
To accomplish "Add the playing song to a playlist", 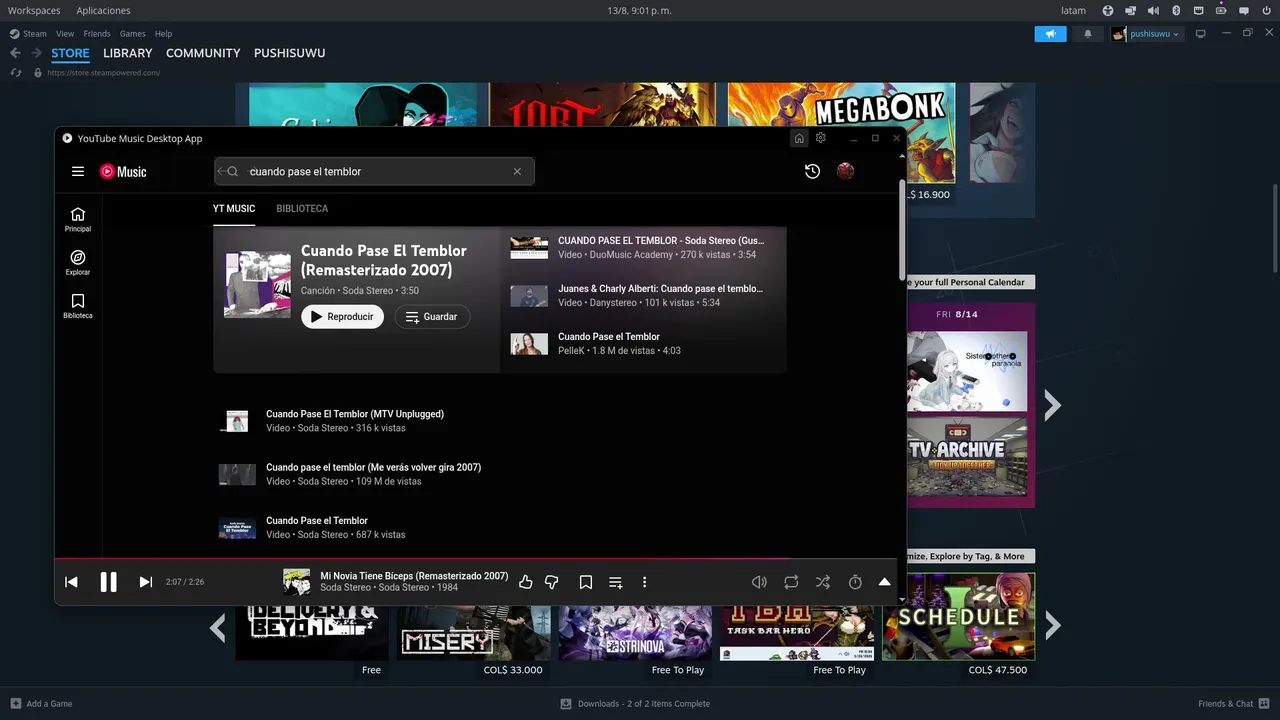I will coord(615,582).
